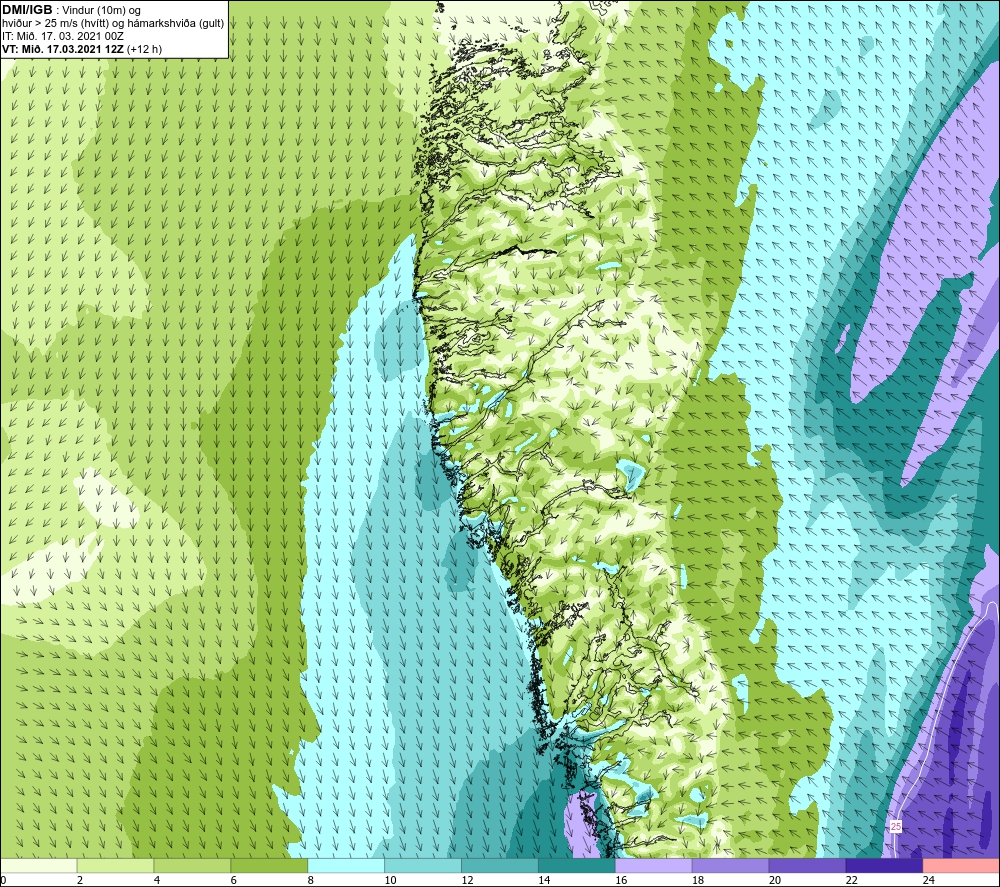Click the 0–2 m/s palest legend swatch
Screen dimensions: 1000x887
(x=40, y=865)
